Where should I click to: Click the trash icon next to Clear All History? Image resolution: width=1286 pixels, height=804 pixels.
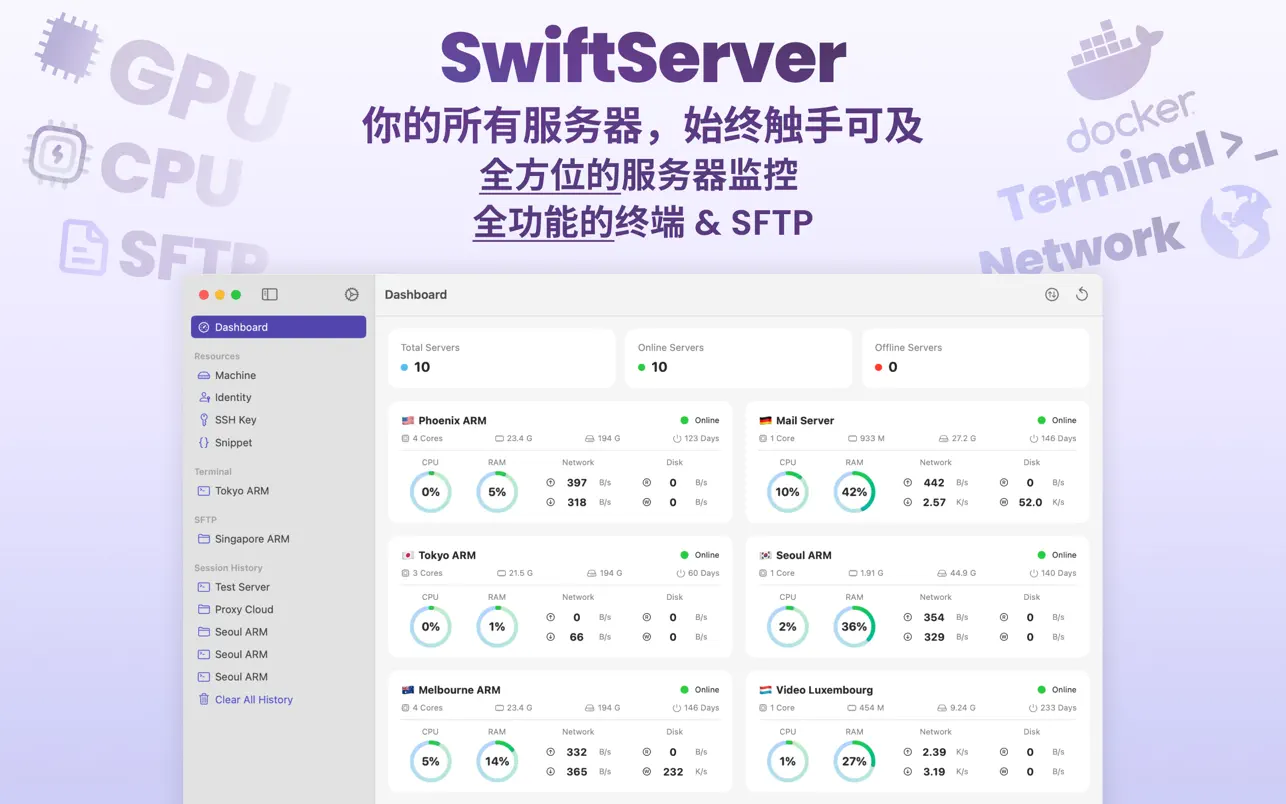click(204, 699)
